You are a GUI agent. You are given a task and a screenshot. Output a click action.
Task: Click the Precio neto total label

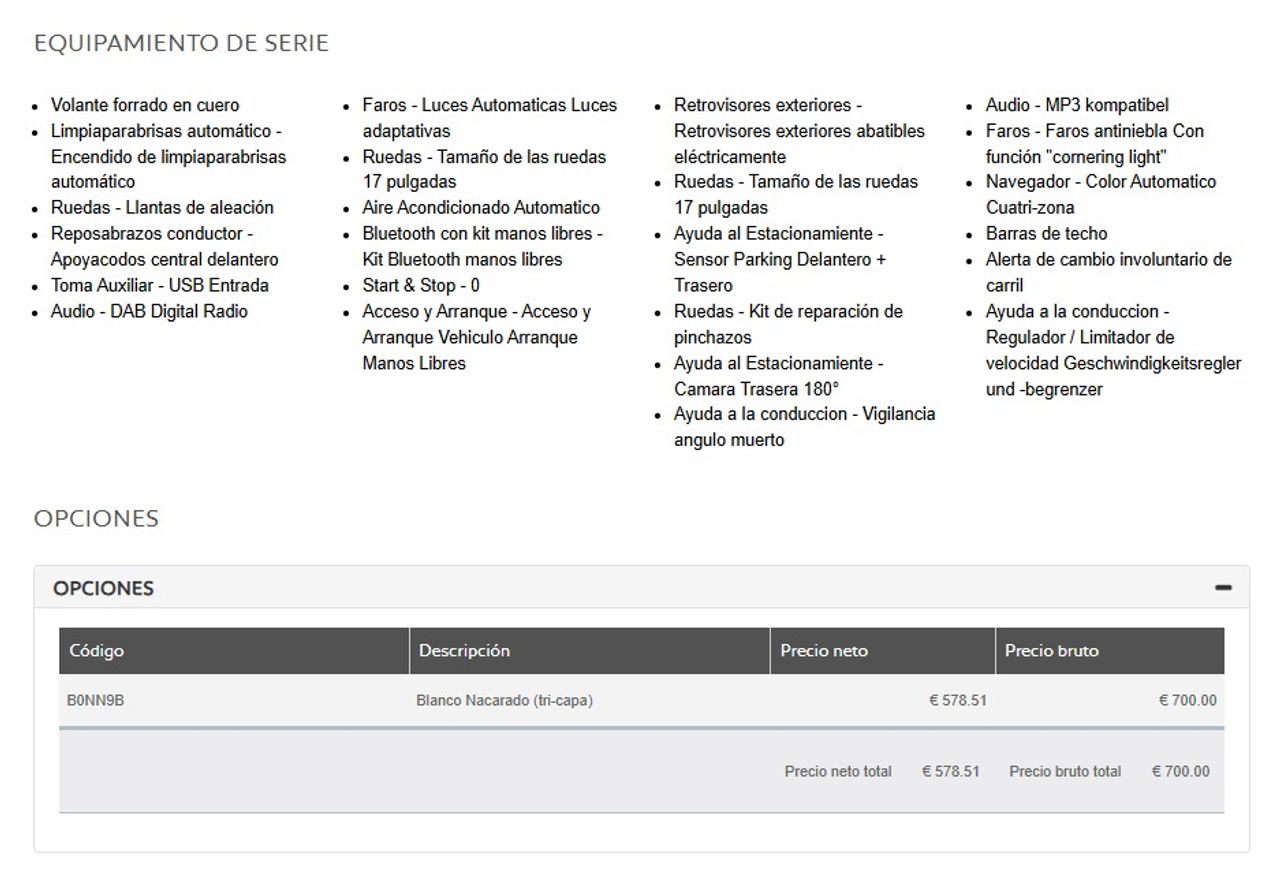pyautogui.click(x=838, y=772)
